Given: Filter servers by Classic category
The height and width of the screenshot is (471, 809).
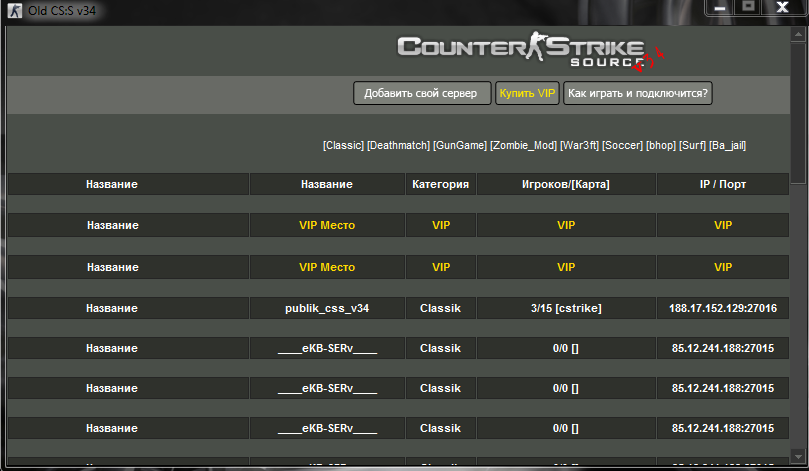Looking at the screenshot, I should point(343,145).
